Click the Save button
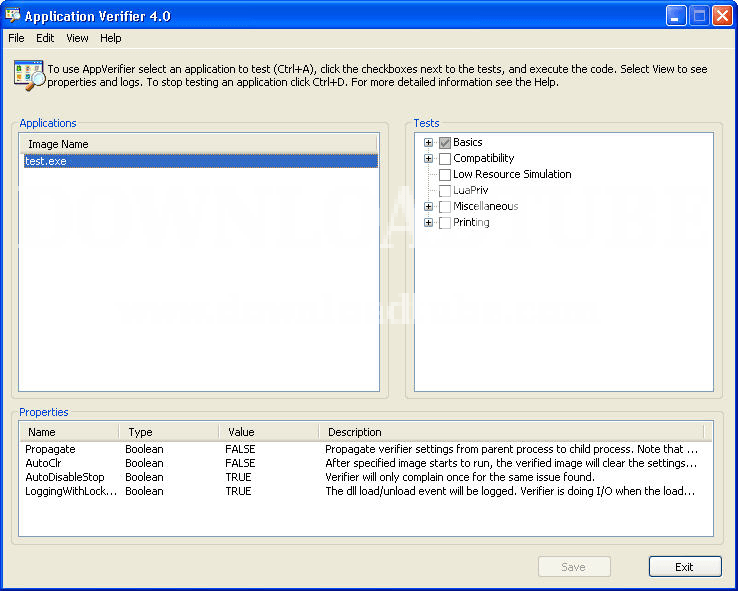The image size is (738, 591). pyautogui.click(x=574, y=567)
